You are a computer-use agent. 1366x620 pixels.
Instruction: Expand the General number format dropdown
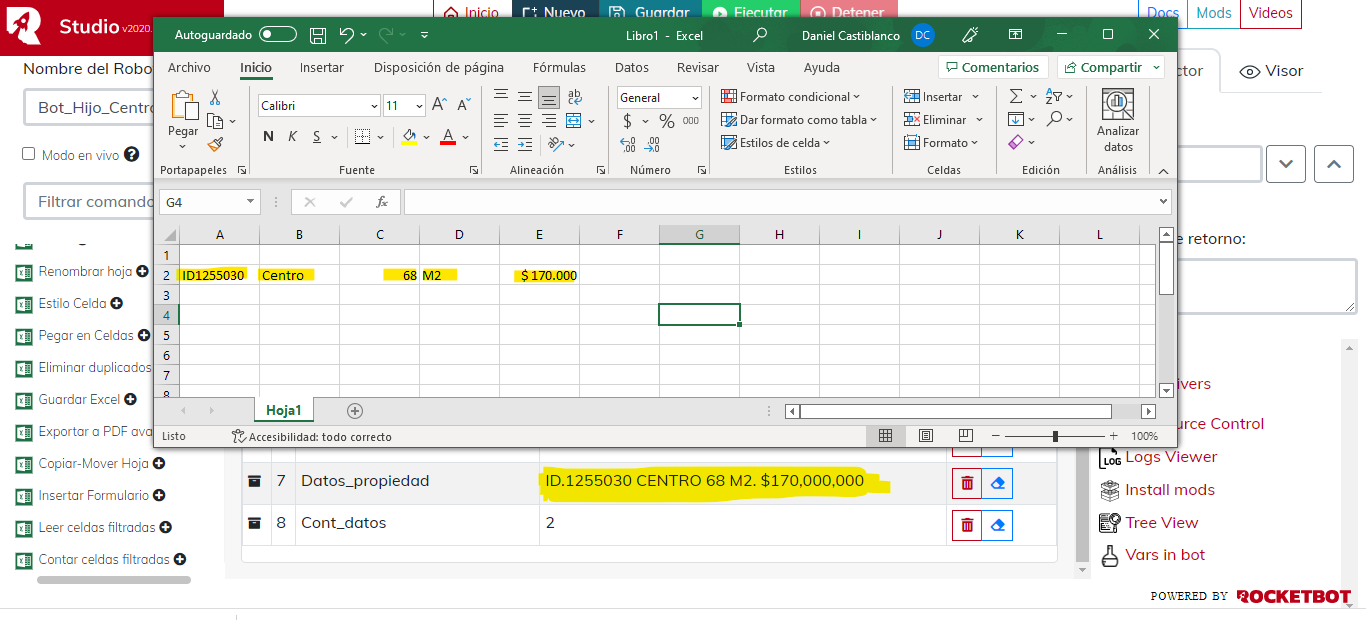tap(694, 98)
